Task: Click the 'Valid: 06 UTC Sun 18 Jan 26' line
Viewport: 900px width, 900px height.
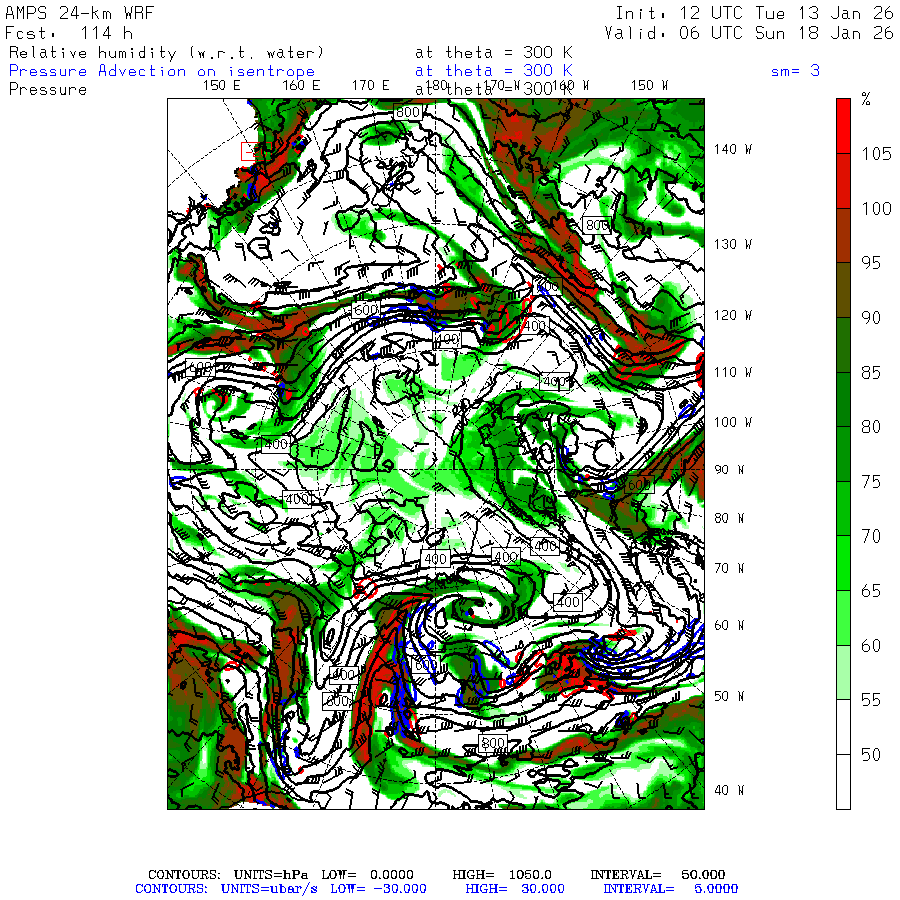Action: [748, 33]
